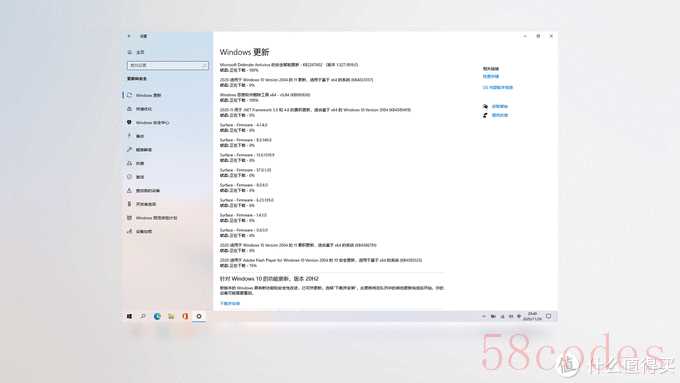This screenshot has height=383, width=680.
Task: Launch the Office app from the taskbar
Action: 185,317
